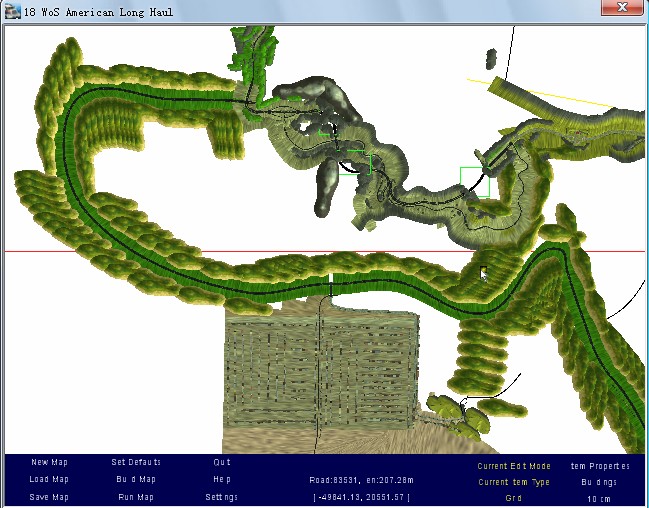Select Set Defaults in the bottom panel

click(136, 462)
